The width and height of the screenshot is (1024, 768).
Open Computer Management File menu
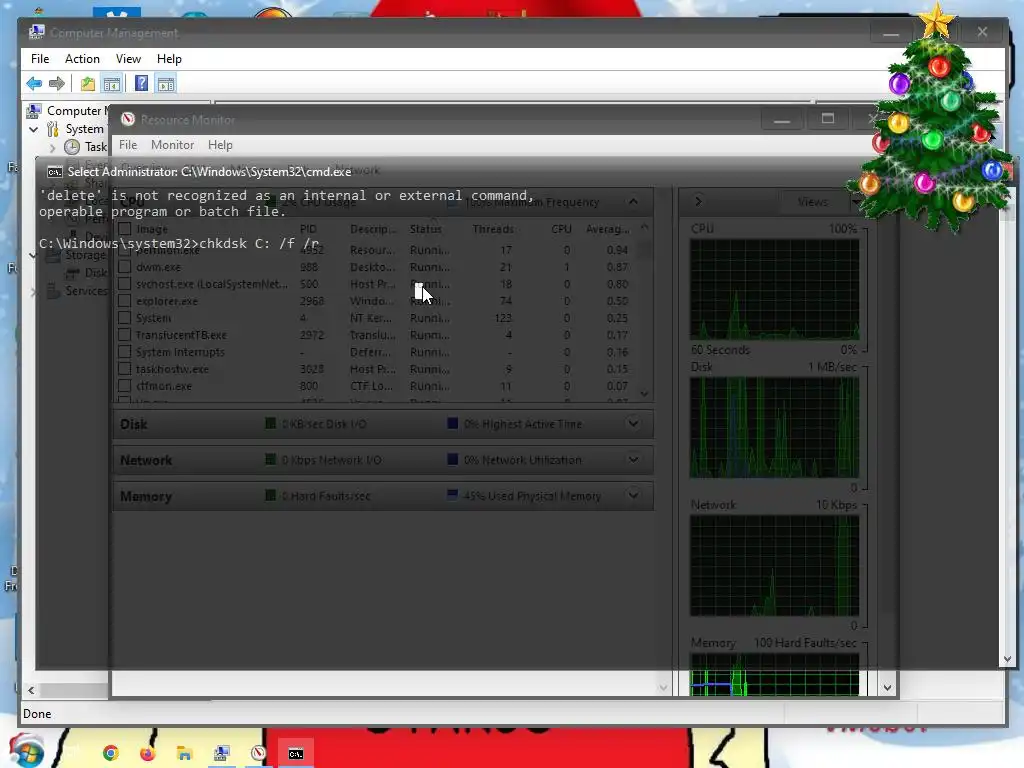[40, 59]
